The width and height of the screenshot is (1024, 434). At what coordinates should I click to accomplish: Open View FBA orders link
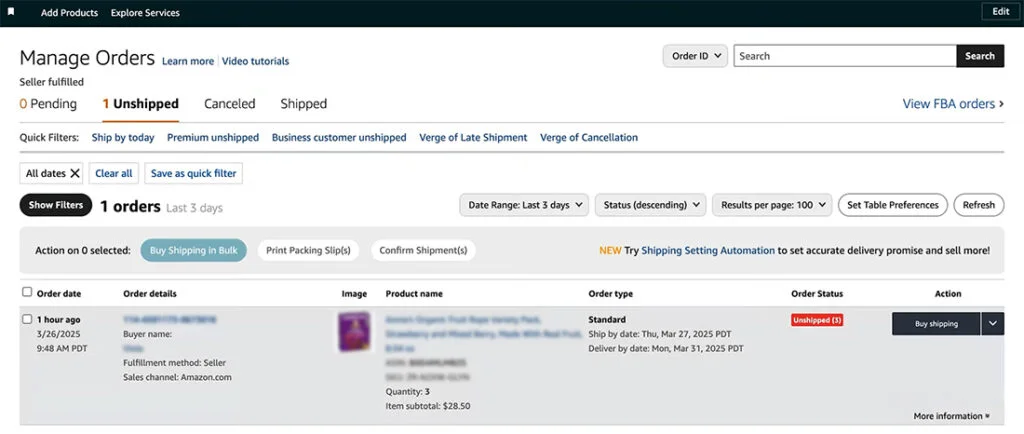(x=948, y=104)
